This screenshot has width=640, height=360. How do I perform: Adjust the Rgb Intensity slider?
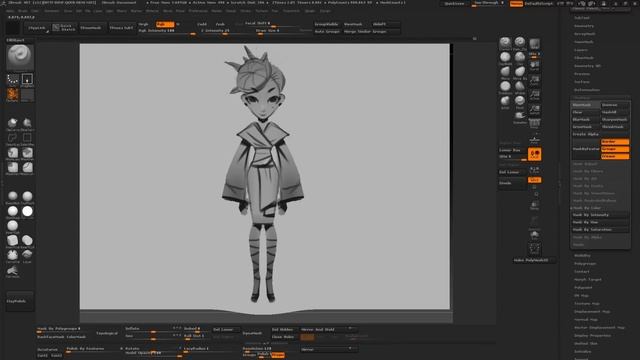[167, 31]
